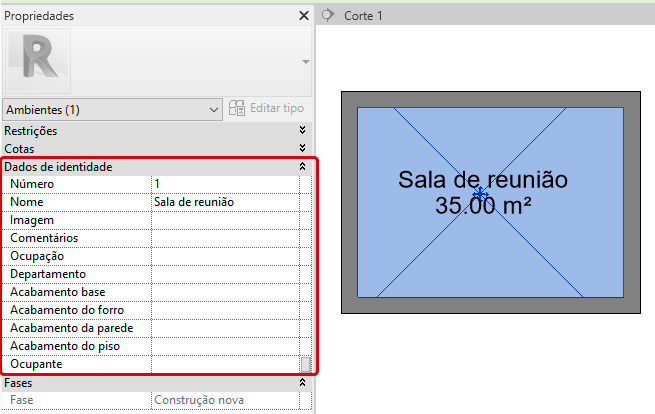Close the Propriedades panel
655x414 pixels.
304,16
